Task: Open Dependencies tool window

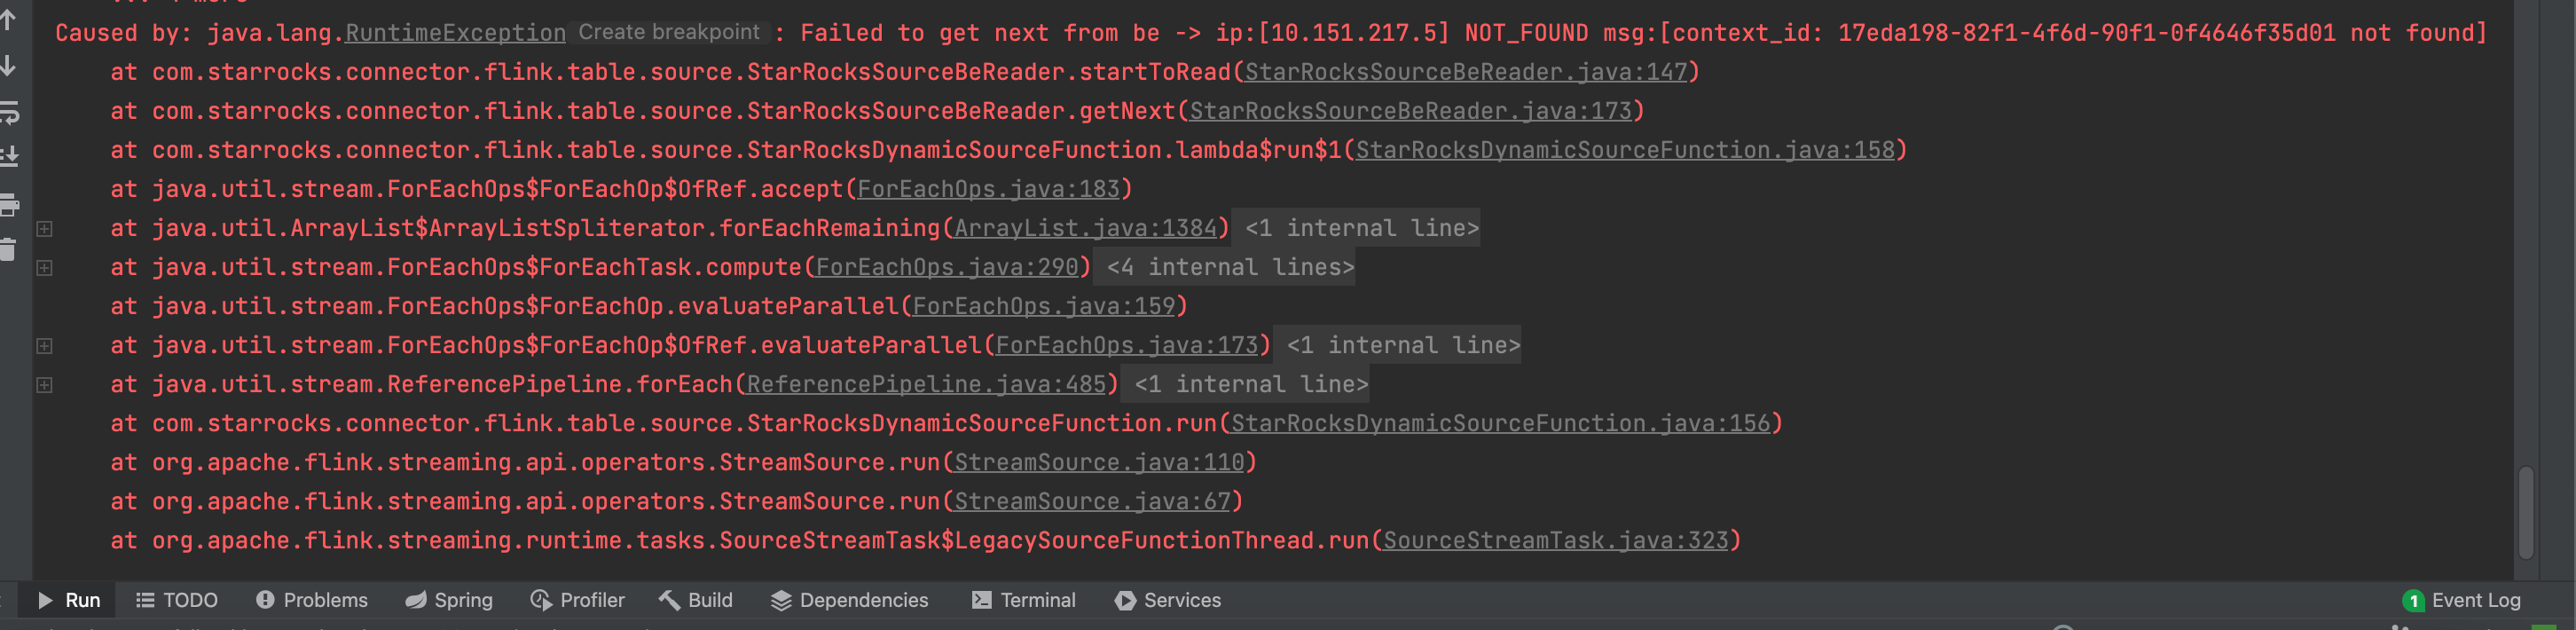Action: 849,600
